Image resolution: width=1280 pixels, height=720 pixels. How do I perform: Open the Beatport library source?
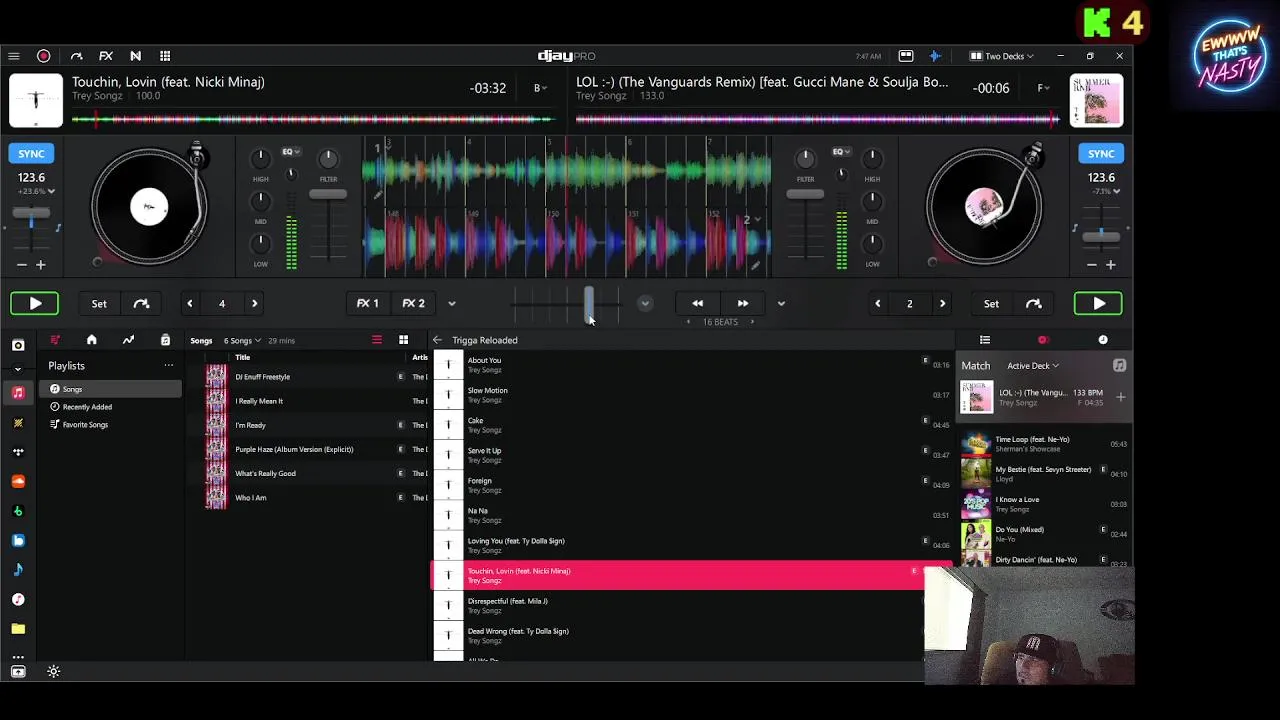click(18, 511)
